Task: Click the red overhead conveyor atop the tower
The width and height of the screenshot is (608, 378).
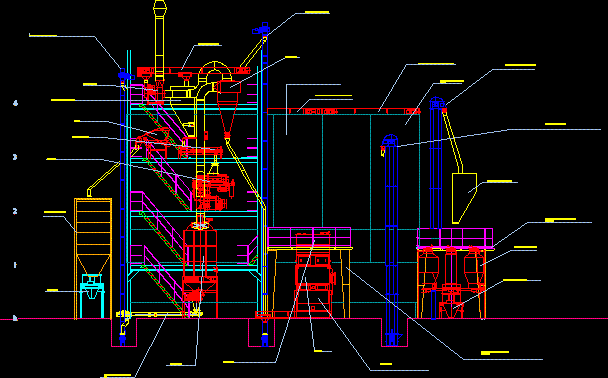Action: click(193, 71)
